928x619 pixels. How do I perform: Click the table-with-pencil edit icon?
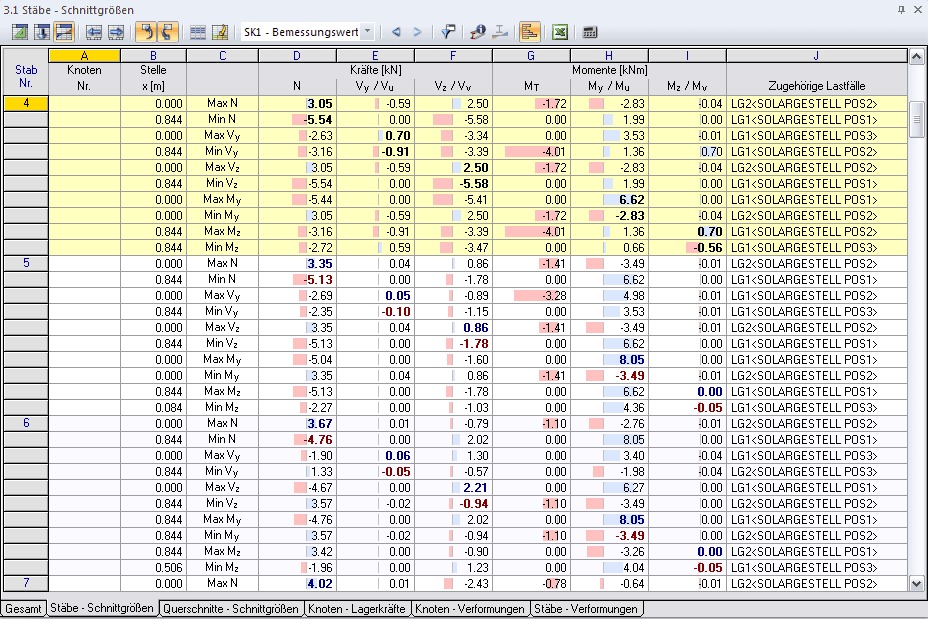pyautogui.click(x=220, y=32)
